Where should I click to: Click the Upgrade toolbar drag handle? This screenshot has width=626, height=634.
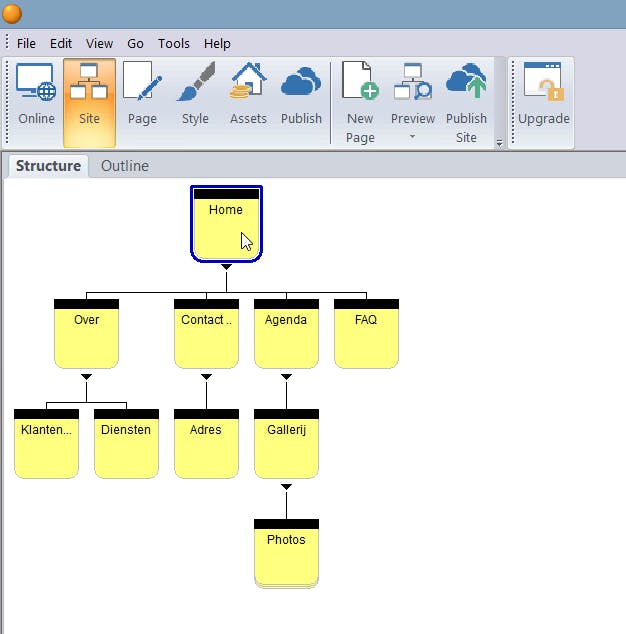513,103
